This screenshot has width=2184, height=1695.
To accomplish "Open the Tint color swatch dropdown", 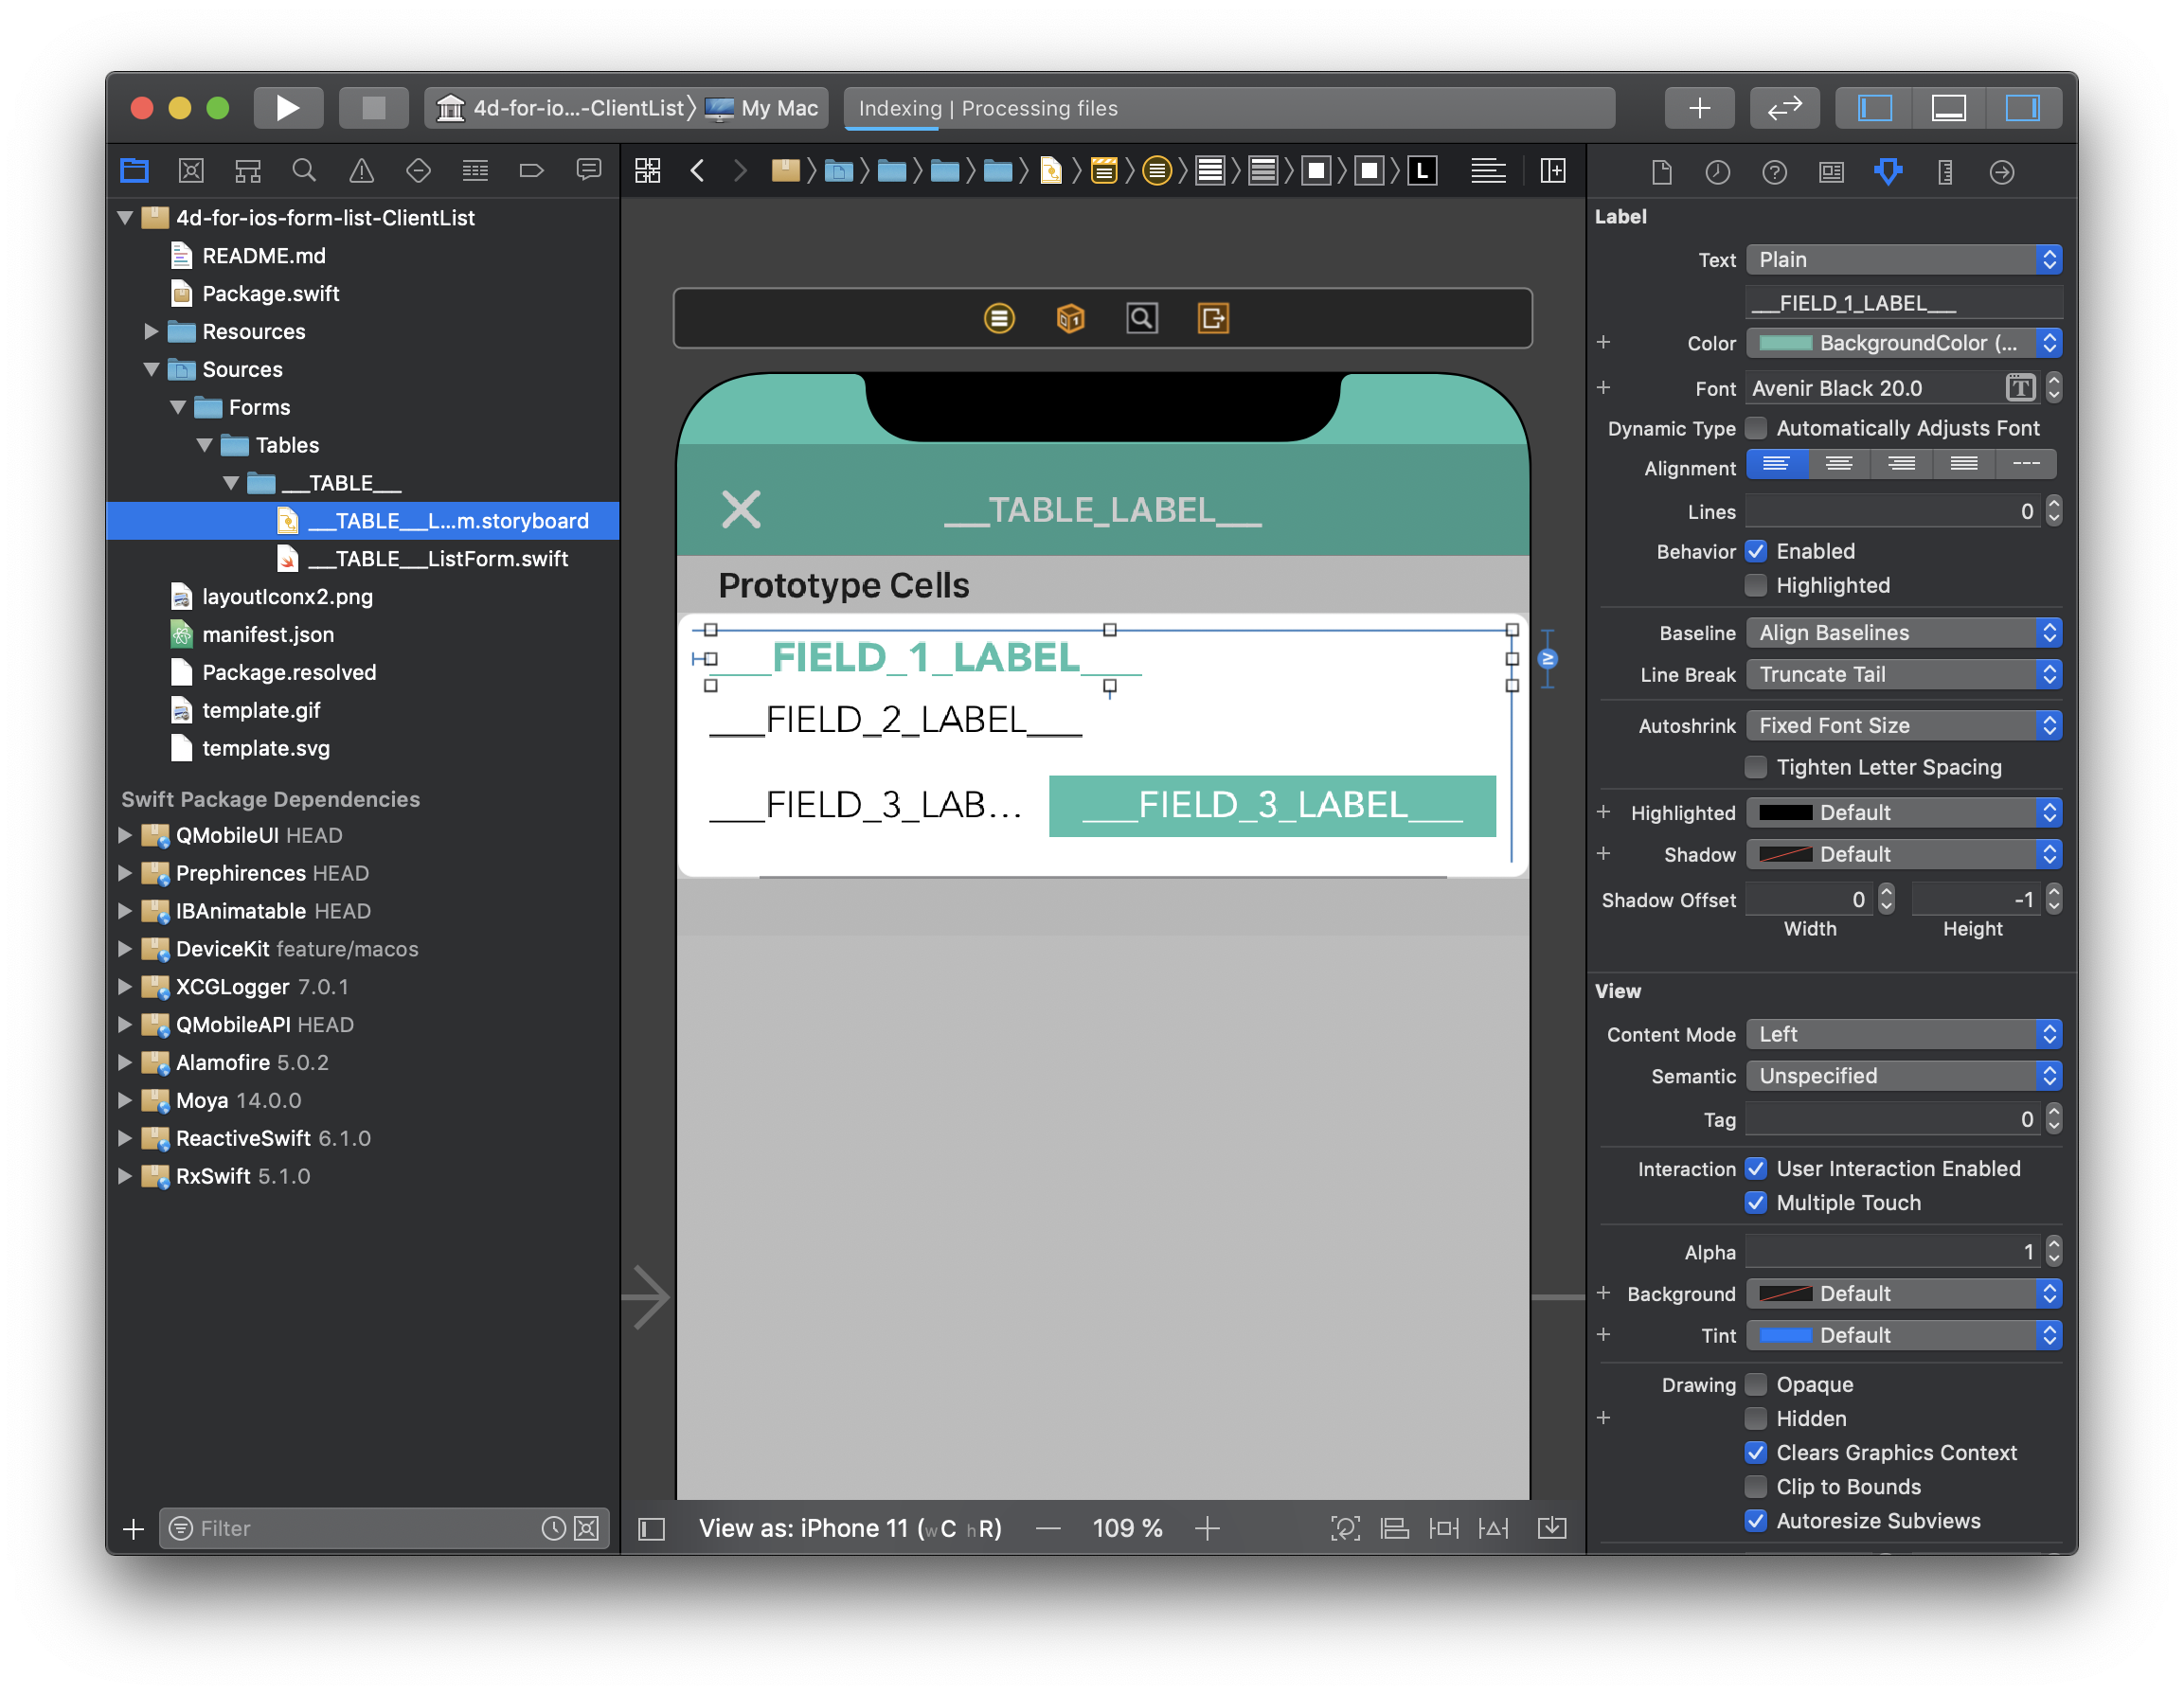I will 1903,1335.
